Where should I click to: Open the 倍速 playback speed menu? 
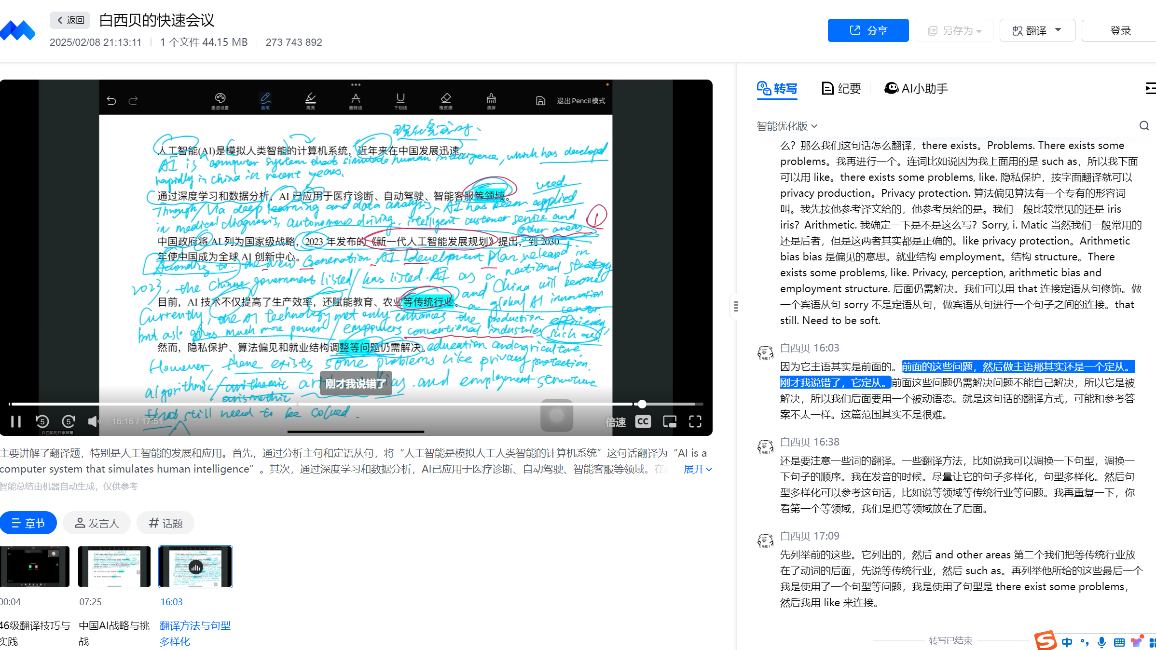[616, 422]
